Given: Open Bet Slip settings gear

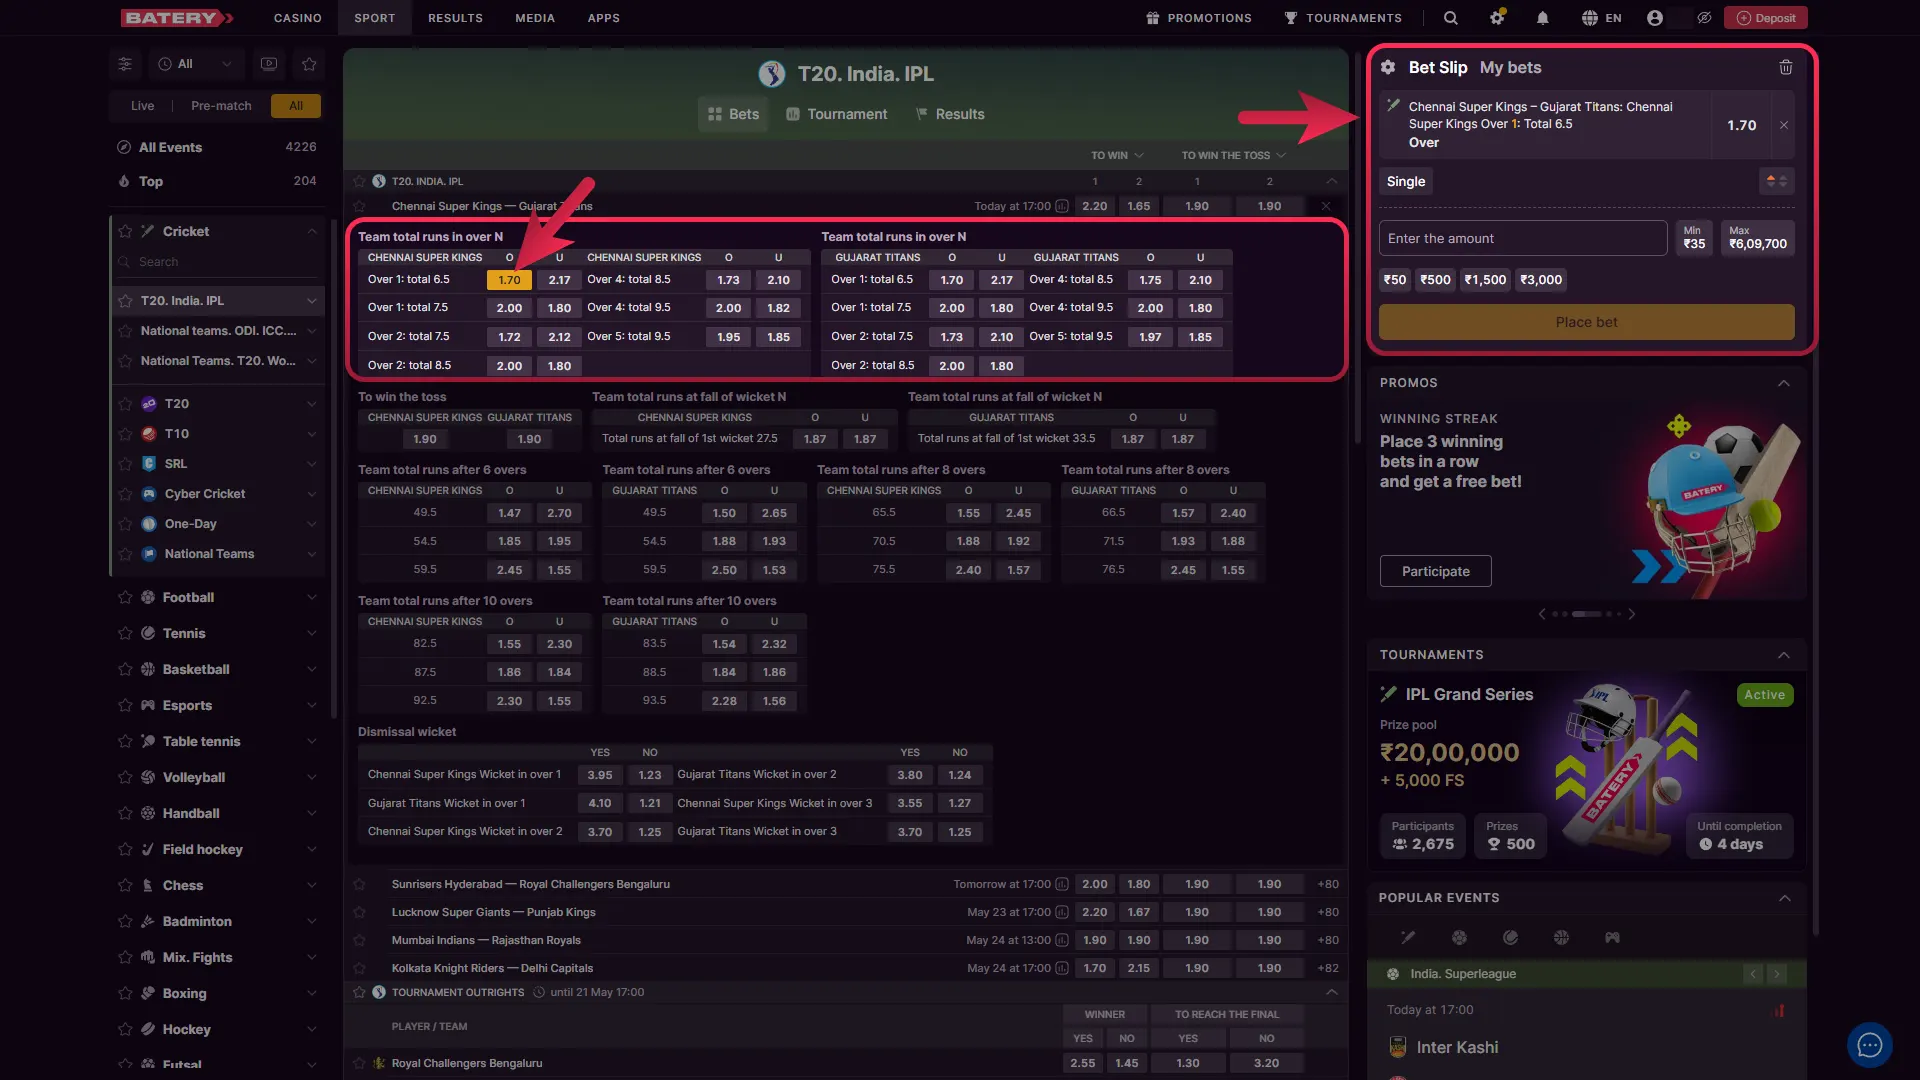Looking at the screenshot, I should pos(1388,67).
